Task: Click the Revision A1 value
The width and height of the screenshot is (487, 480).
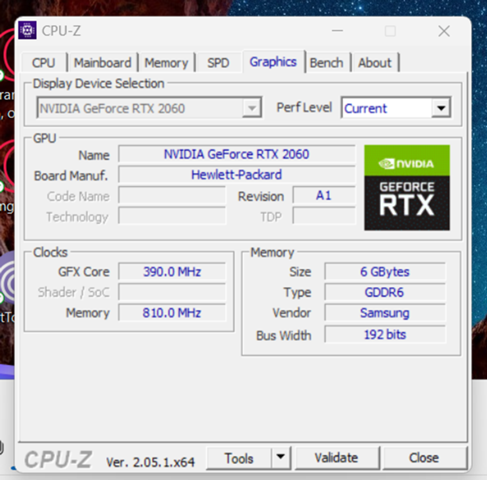Action: click(x=324, y=195)
